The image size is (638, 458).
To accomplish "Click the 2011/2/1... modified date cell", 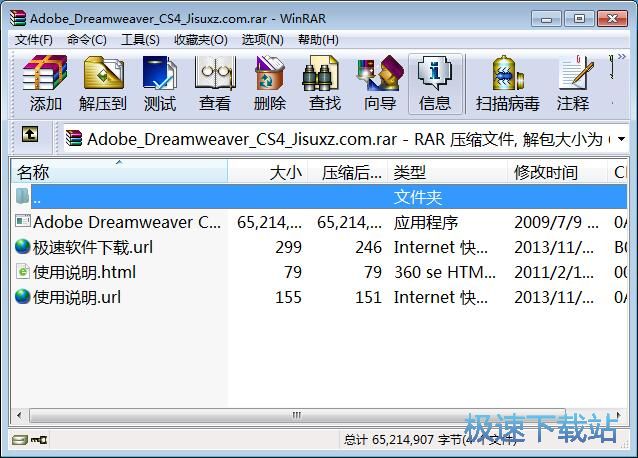I will (x=554, y=273).
